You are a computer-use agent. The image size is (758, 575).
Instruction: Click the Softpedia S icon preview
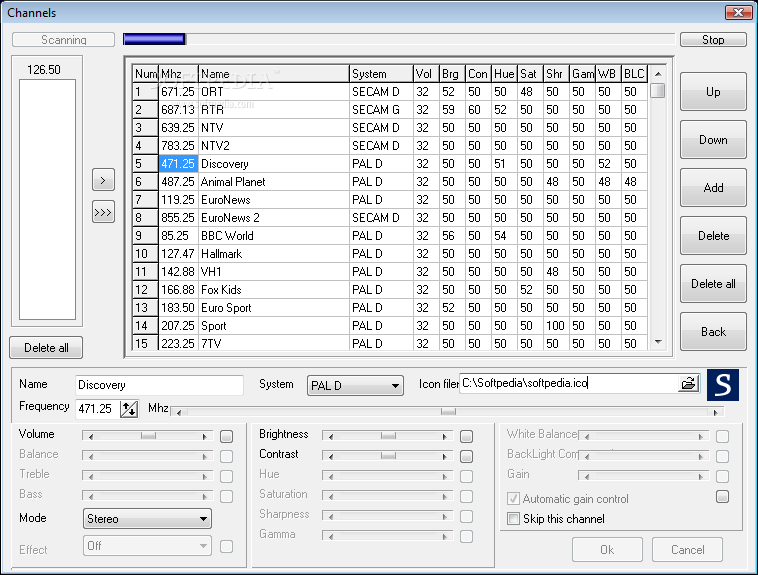coord(723,385)
